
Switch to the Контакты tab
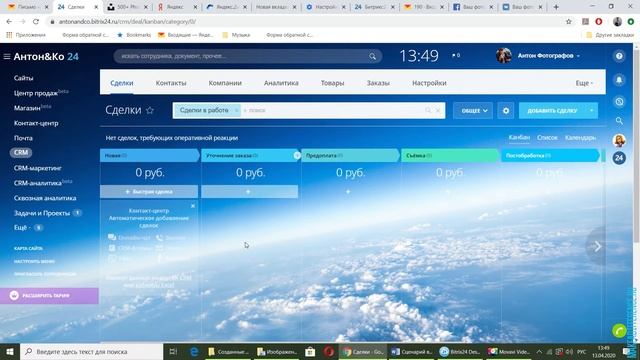click(171, 83)
